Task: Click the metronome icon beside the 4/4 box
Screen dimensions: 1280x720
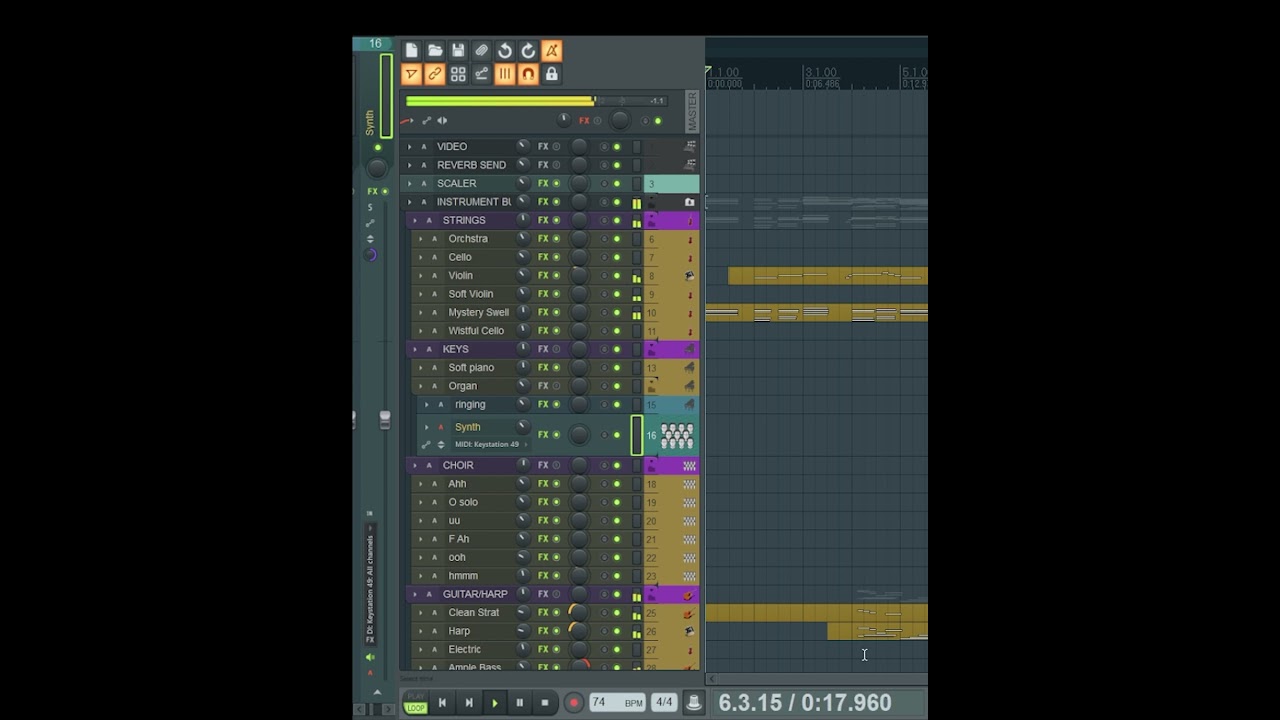Action: pyautogui.click(x=693, y=703)
